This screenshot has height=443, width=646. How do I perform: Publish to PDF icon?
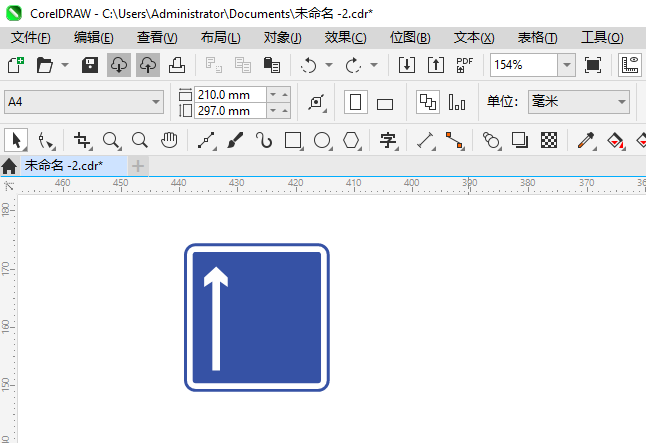(464, 65)
